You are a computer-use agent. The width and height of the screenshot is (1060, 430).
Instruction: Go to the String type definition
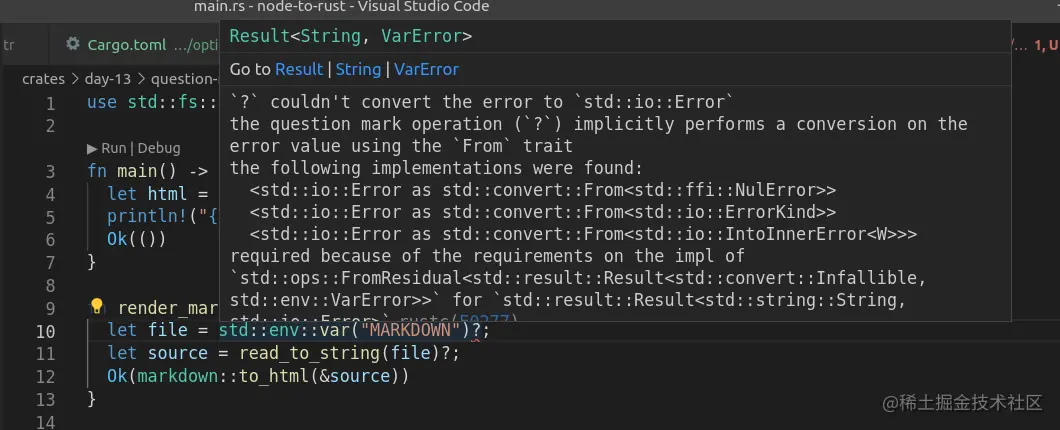point(358,69)
